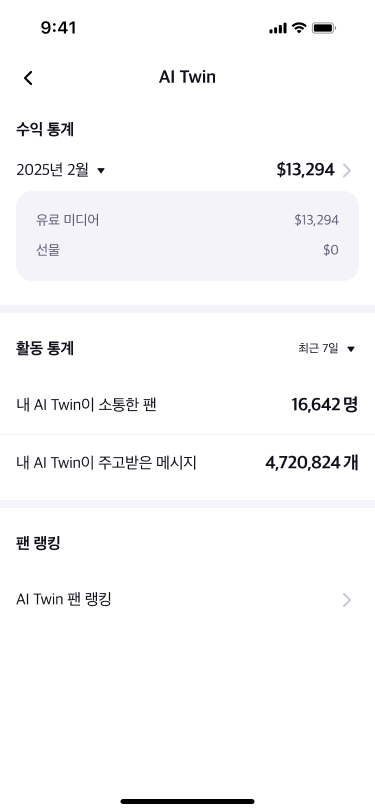Expand the 2025년 2월 month dropdown arrow
Image resolution: width=375 pixels, height=812 pixels.
click(x=101, y=170)
